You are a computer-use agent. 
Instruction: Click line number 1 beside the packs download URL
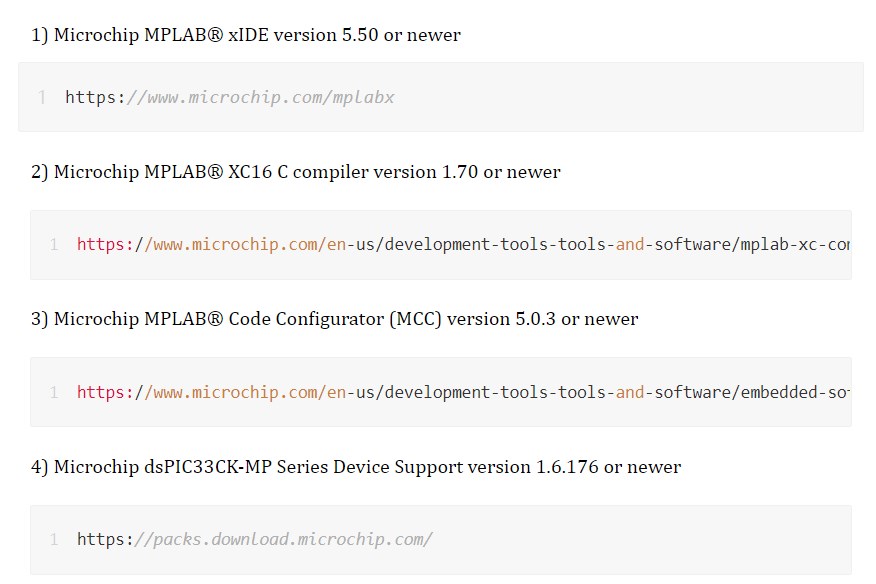coord(54,539)
